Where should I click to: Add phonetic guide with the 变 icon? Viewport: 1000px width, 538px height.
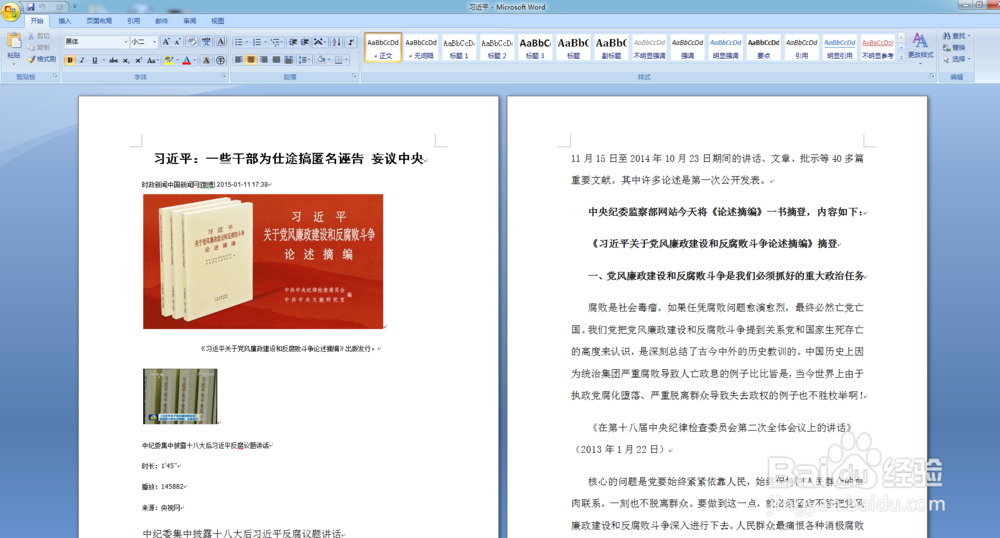coord(206,42)
